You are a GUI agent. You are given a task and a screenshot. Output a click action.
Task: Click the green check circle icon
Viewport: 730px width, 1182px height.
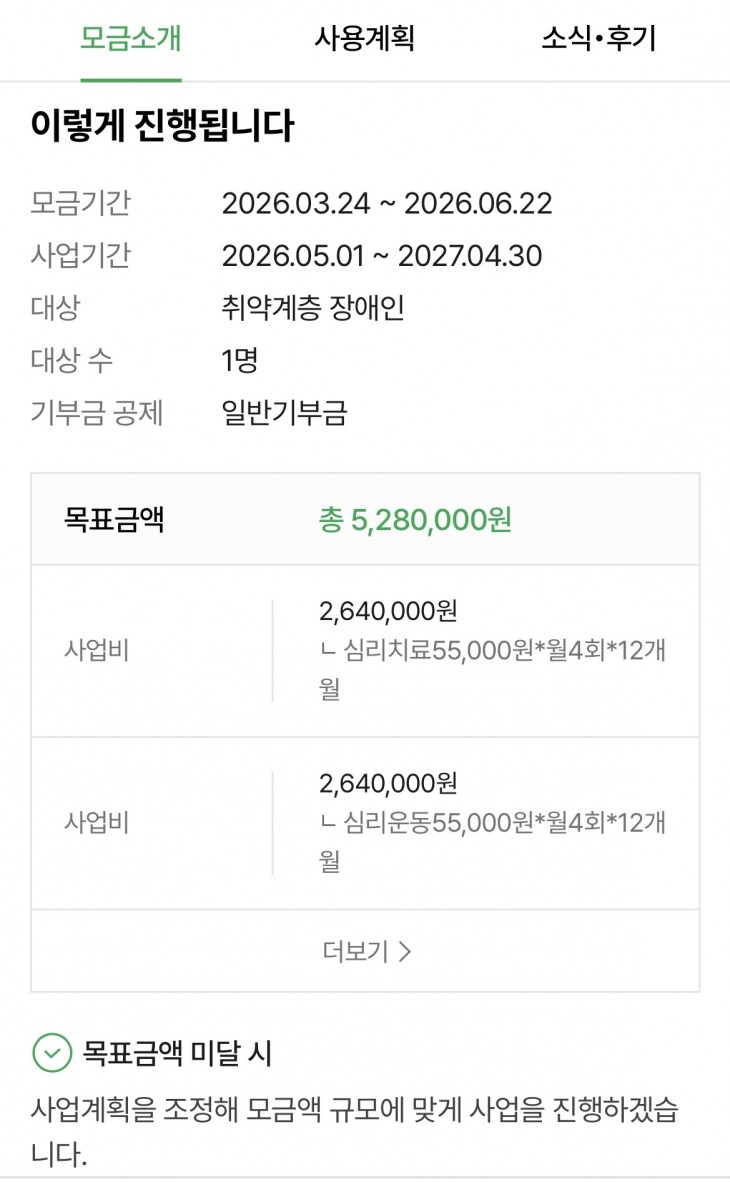[x=52, y=1052]
